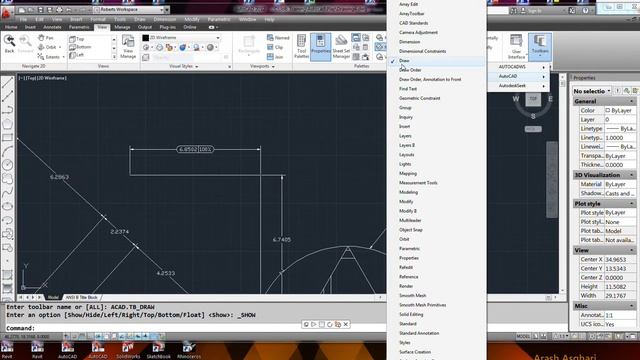Viewport: 640px width, 360px height.
Task: Click the viewport Clip icon
Action: [275, 47]
